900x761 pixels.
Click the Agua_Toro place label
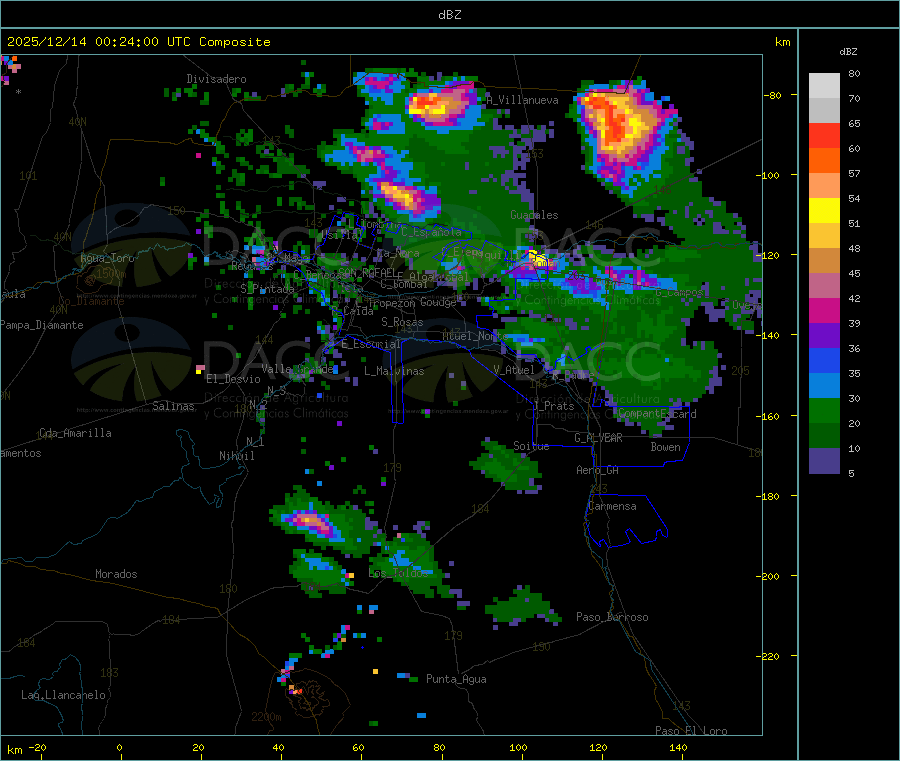click(107, 258)
